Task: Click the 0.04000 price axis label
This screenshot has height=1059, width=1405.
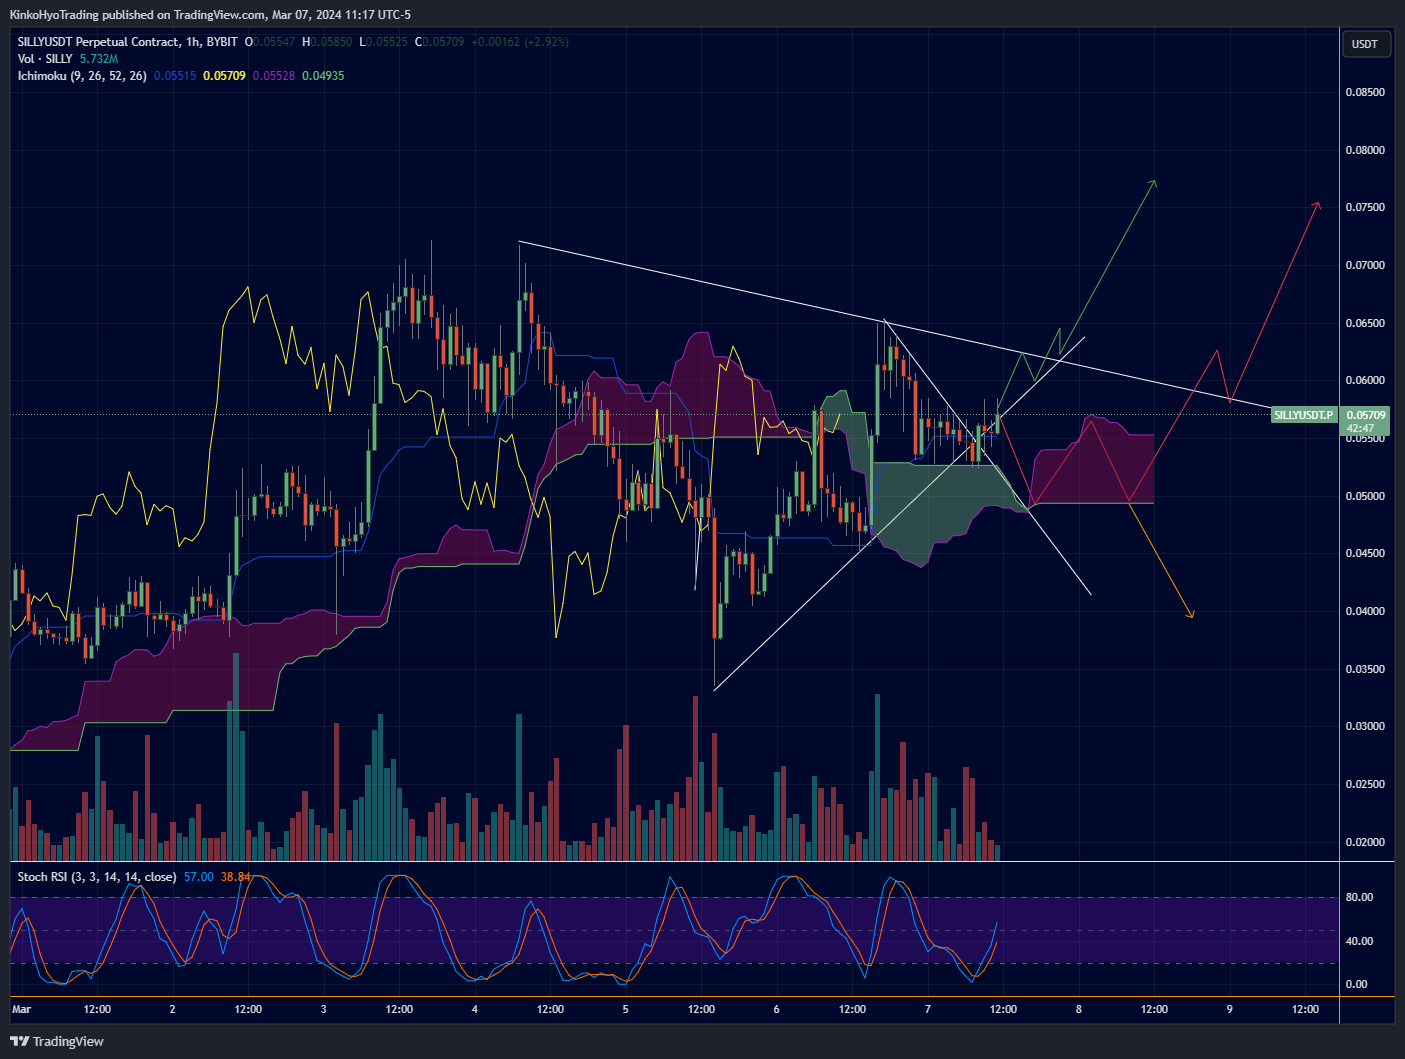Action: (x=1365, y=611)
